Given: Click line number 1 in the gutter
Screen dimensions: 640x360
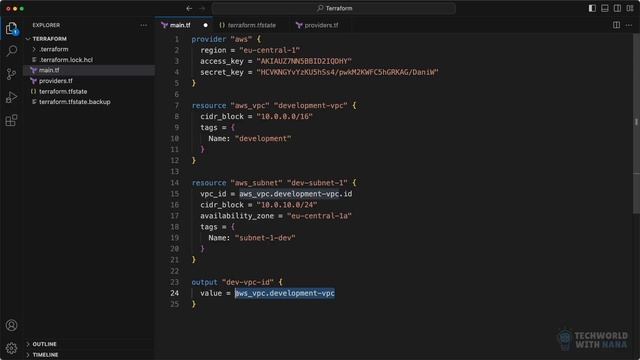Looking at the screenshot, I should point(176,39).
